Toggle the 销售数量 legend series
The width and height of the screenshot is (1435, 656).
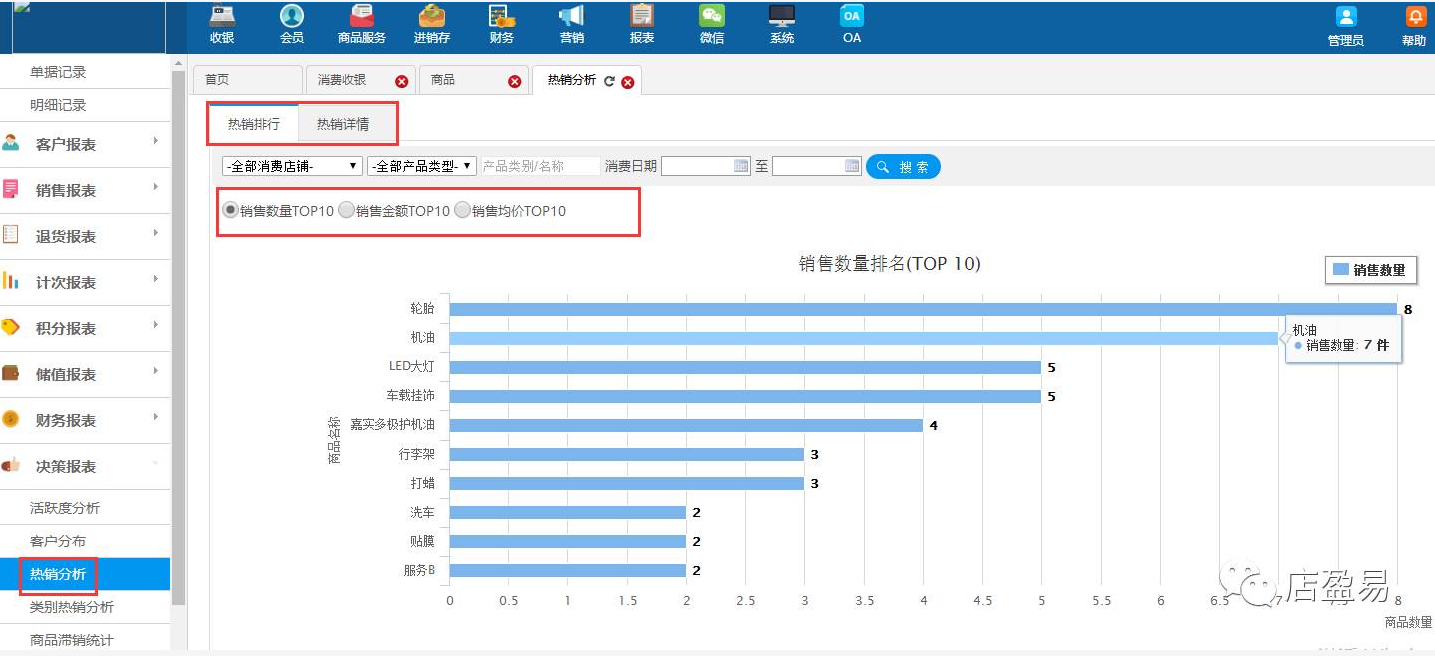(x=1370, y=270)
